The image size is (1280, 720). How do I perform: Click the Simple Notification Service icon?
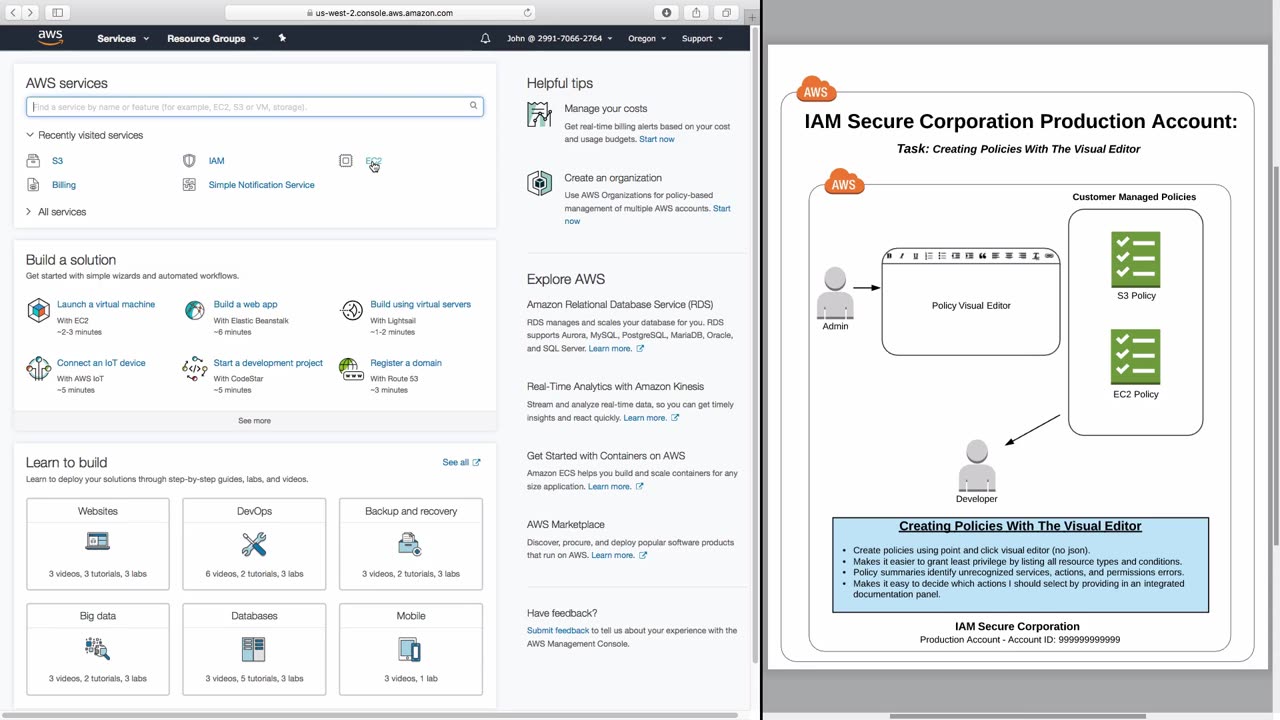coord(189,185)
